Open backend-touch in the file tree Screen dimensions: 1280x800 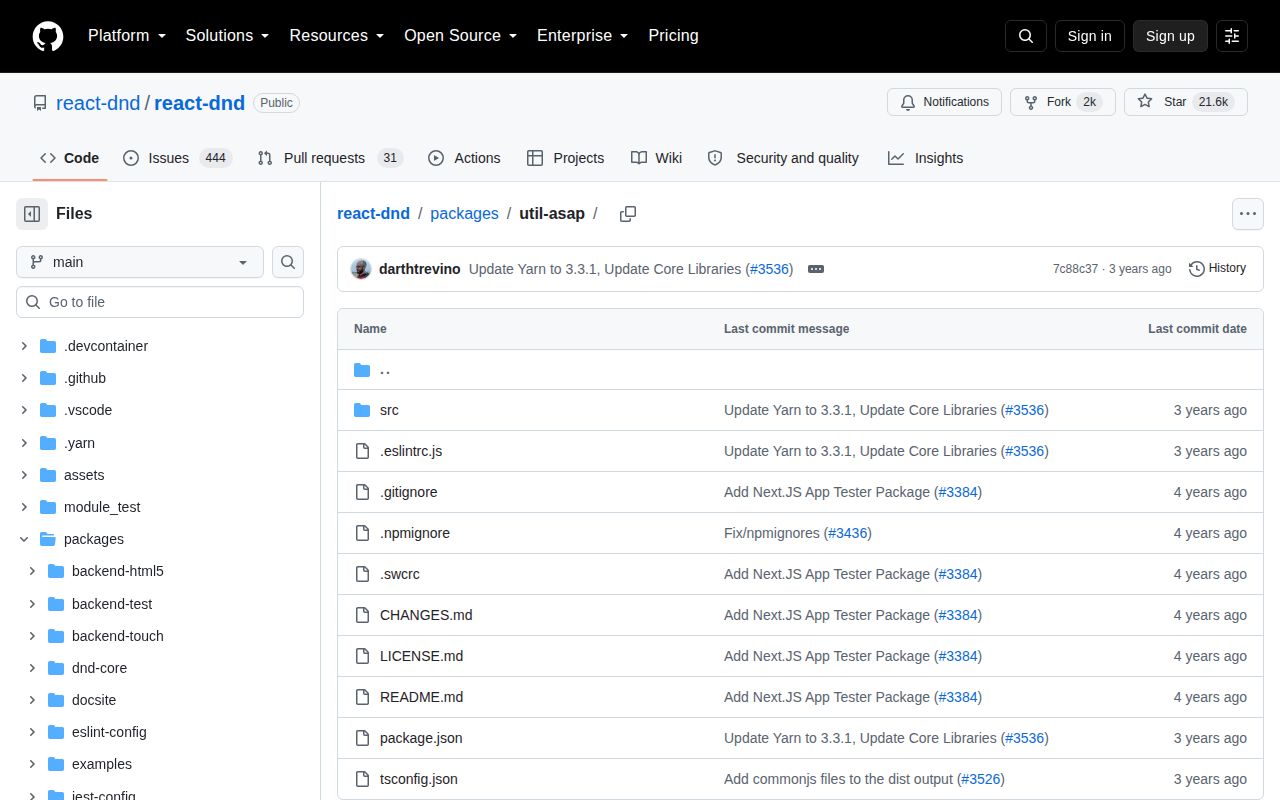click(118, 636)
